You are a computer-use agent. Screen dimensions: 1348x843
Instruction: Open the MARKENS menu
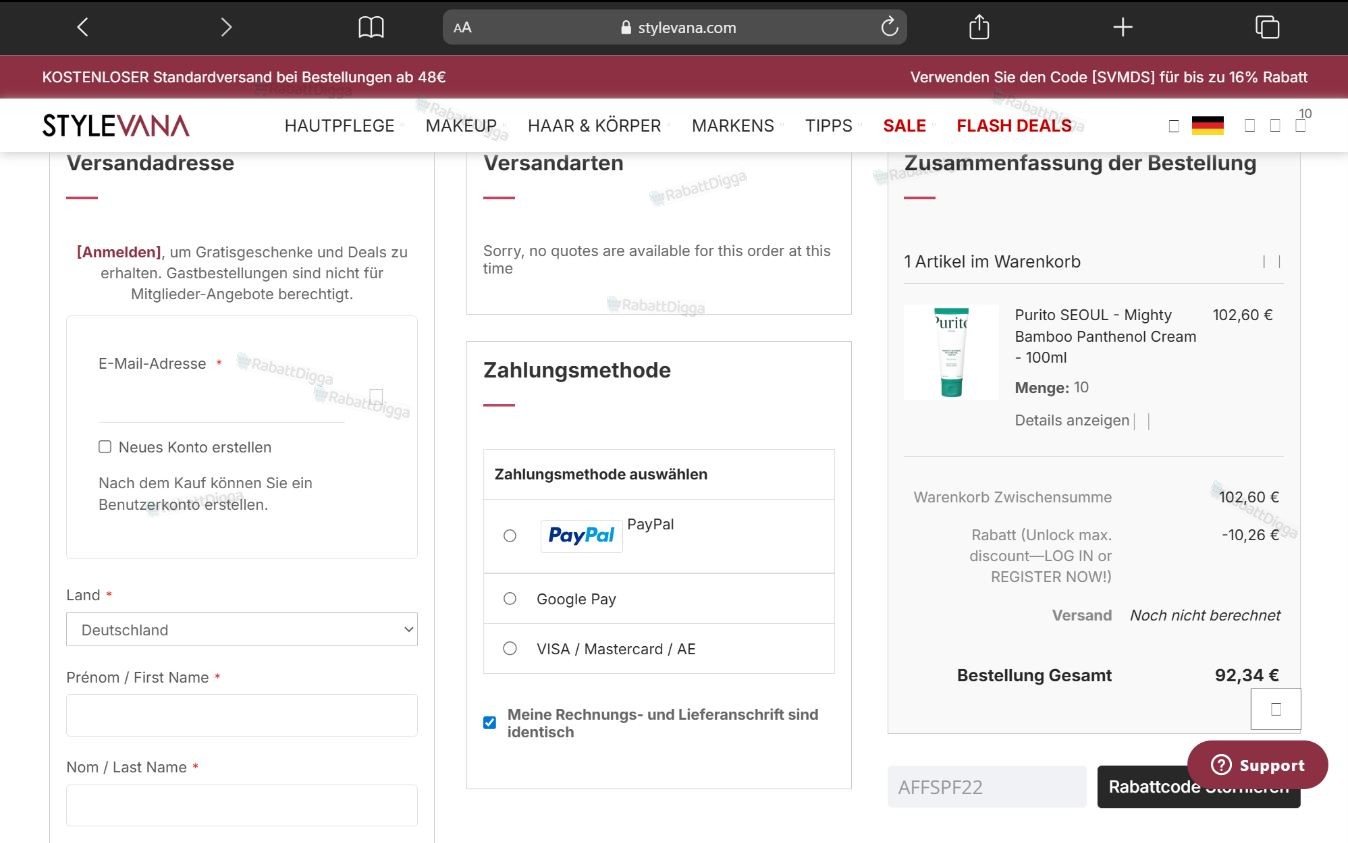[x=733, y=126]
